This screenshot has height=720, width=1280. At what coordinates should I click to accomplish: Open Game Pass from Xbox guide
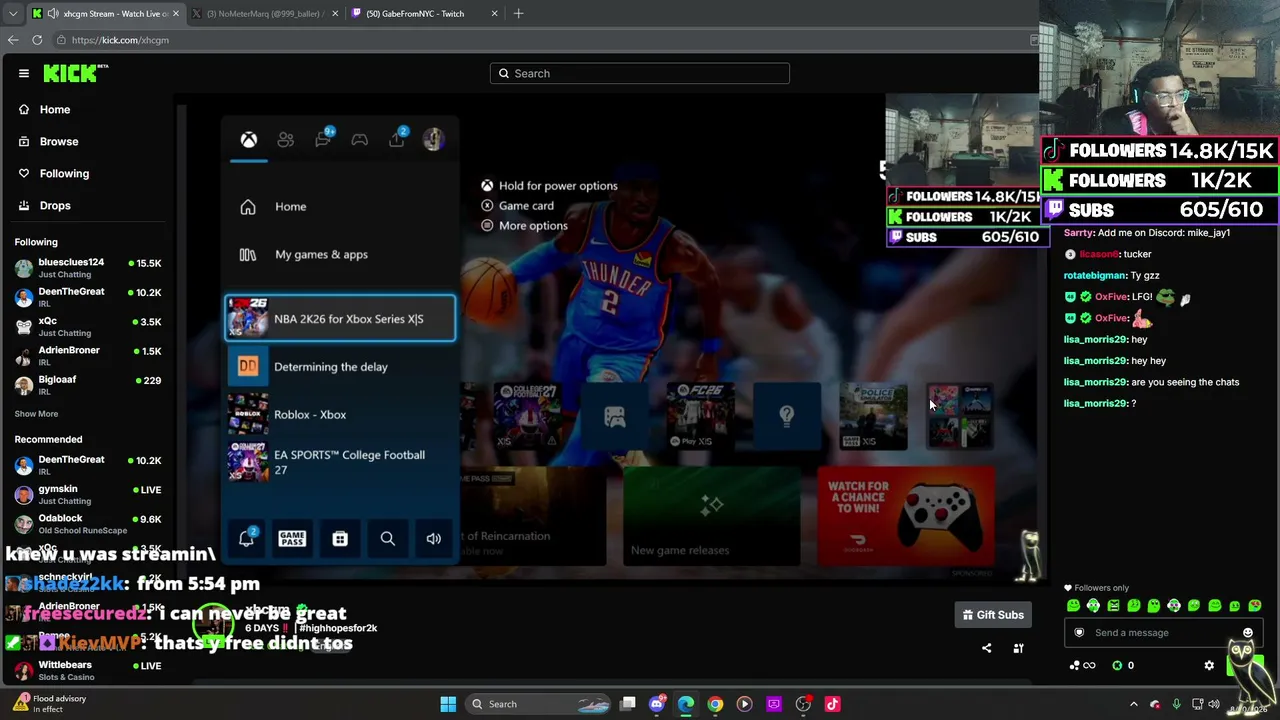point(292,539)
